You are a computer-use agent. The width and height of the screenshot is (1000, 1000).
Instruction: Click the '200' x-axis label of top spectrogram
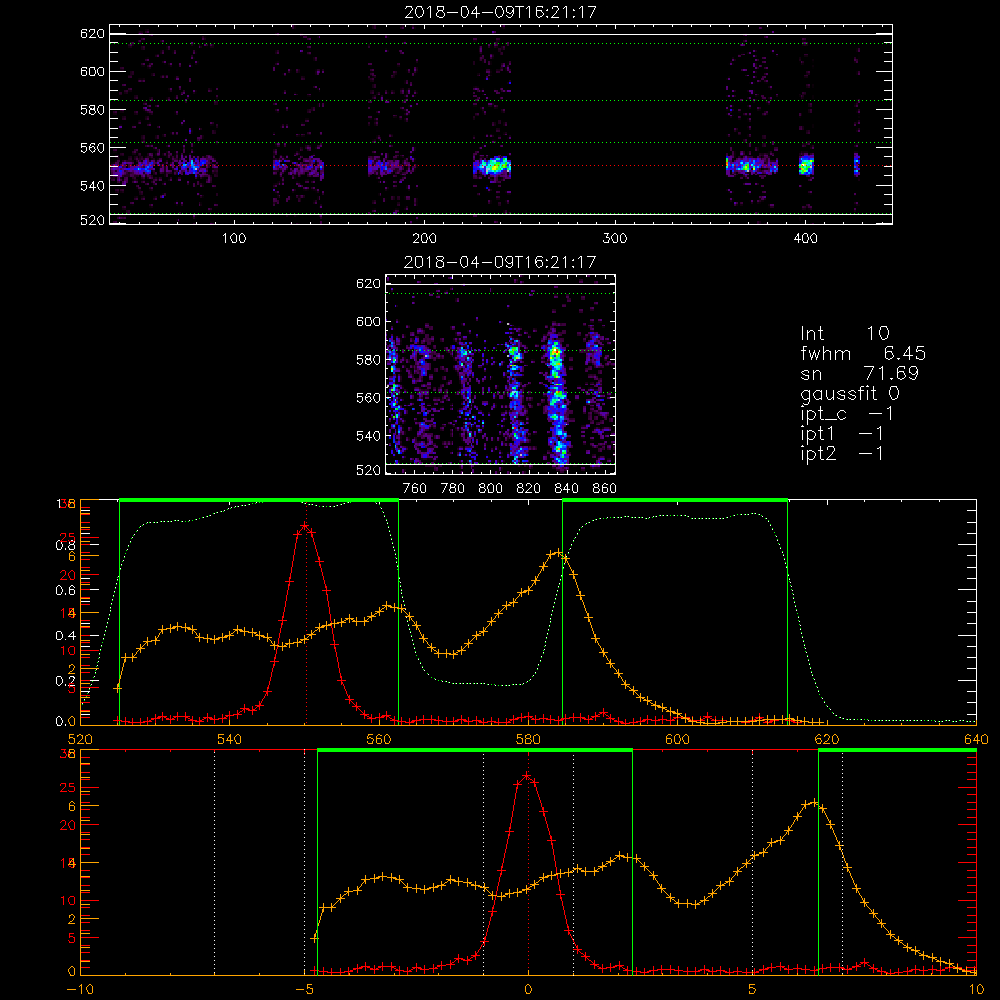(424, 239)
